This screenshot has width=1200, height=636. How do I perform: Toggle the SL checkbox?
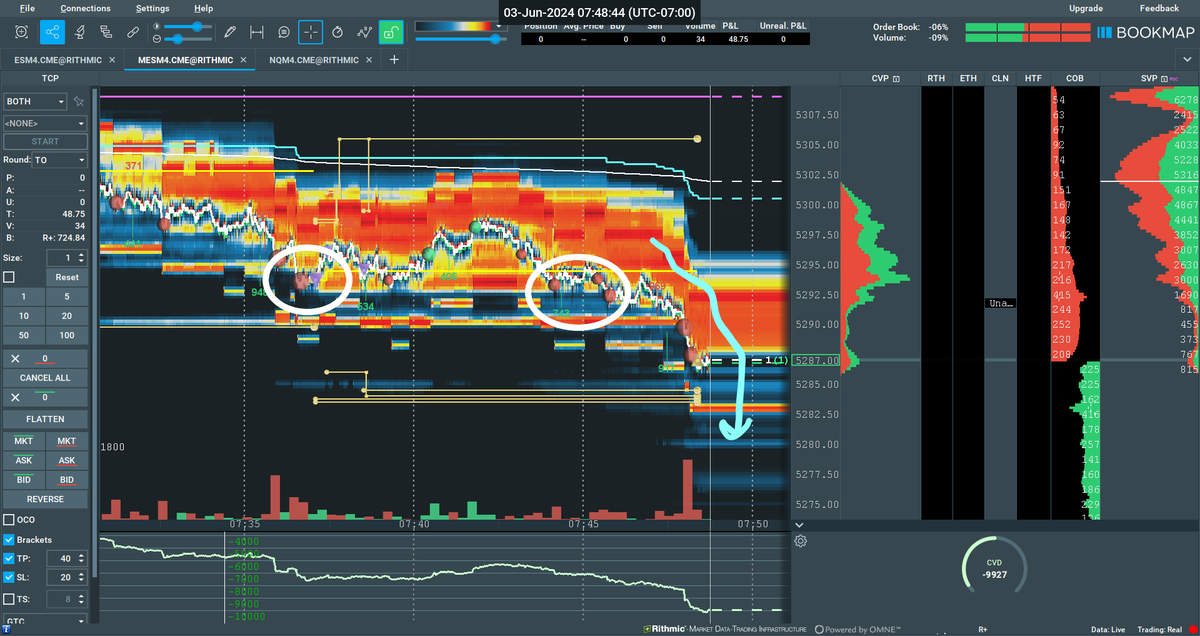[9, 579]
